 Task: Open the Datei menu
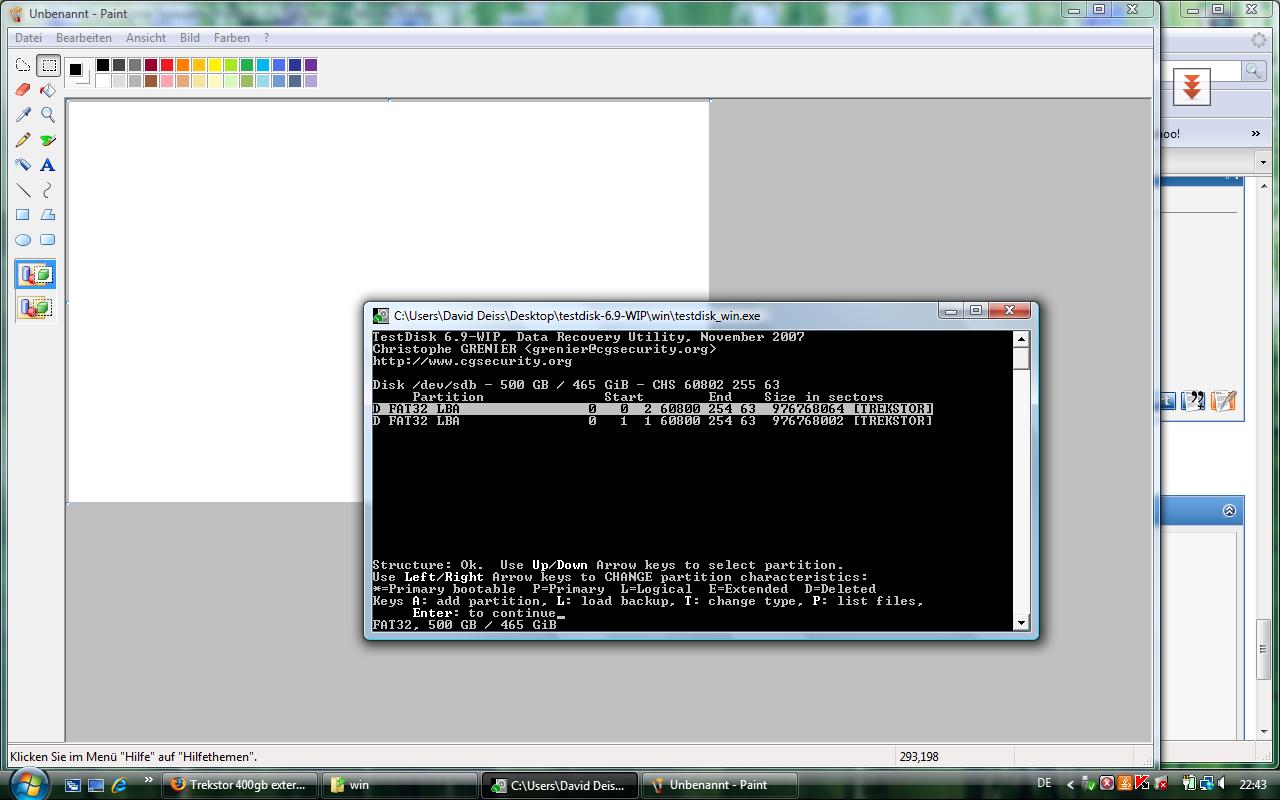coord(28,38)
